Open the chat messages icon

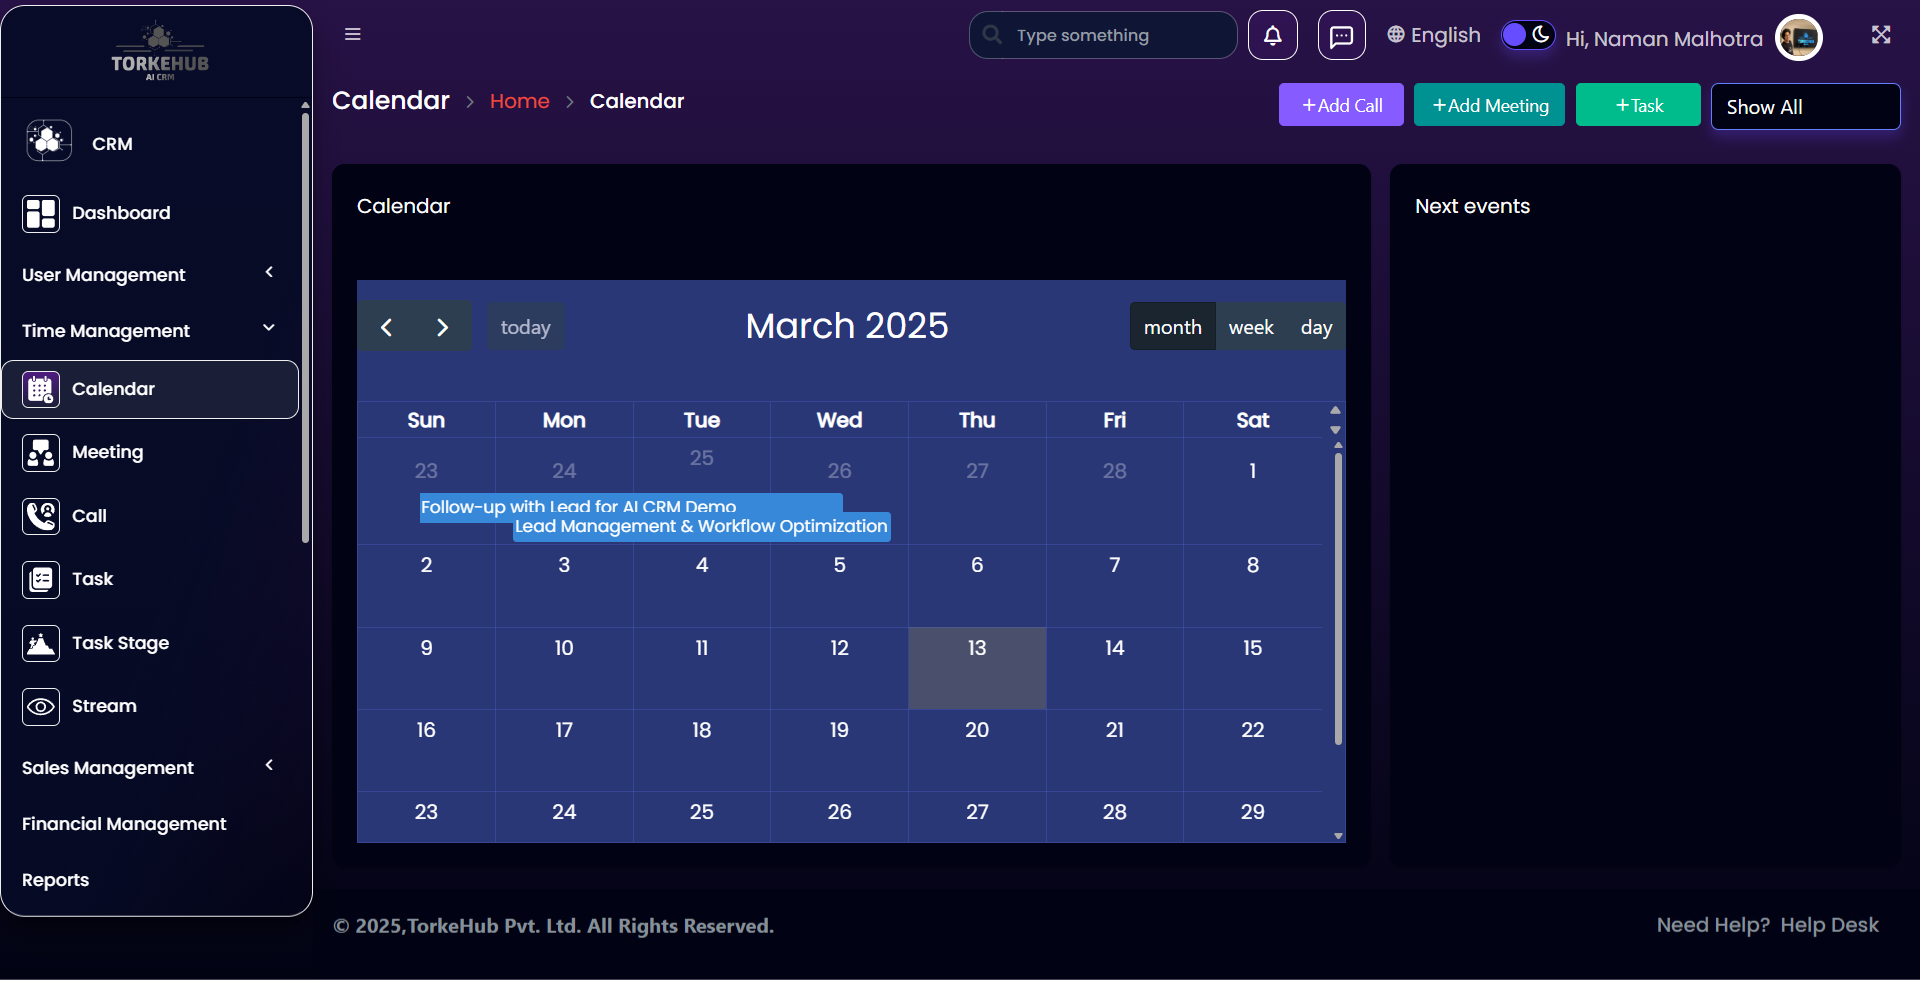(x=1341, y=36)
